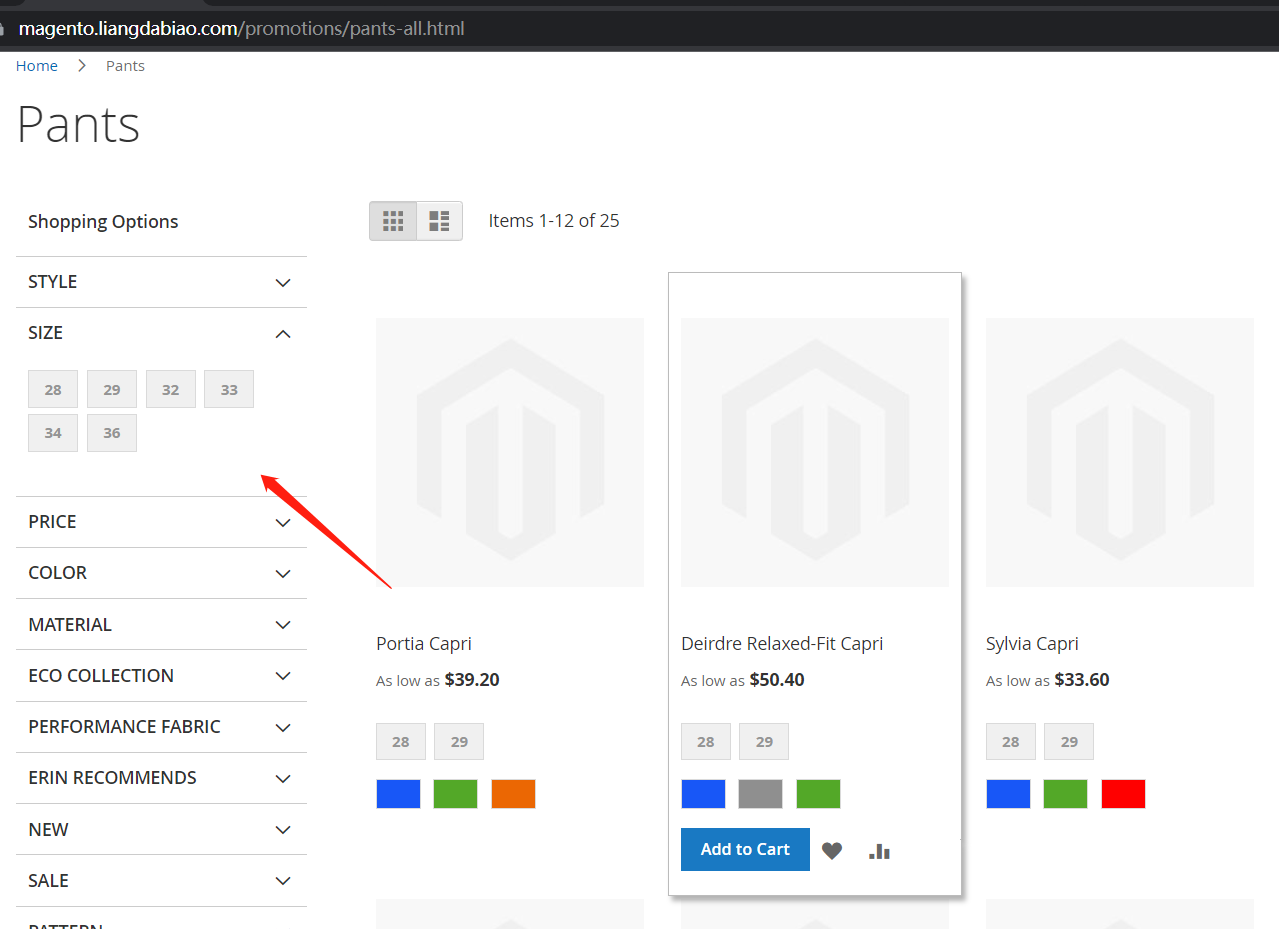The image size is (1279, 929).
Task: Click the browser address bar URL
Action: (242, 28)
